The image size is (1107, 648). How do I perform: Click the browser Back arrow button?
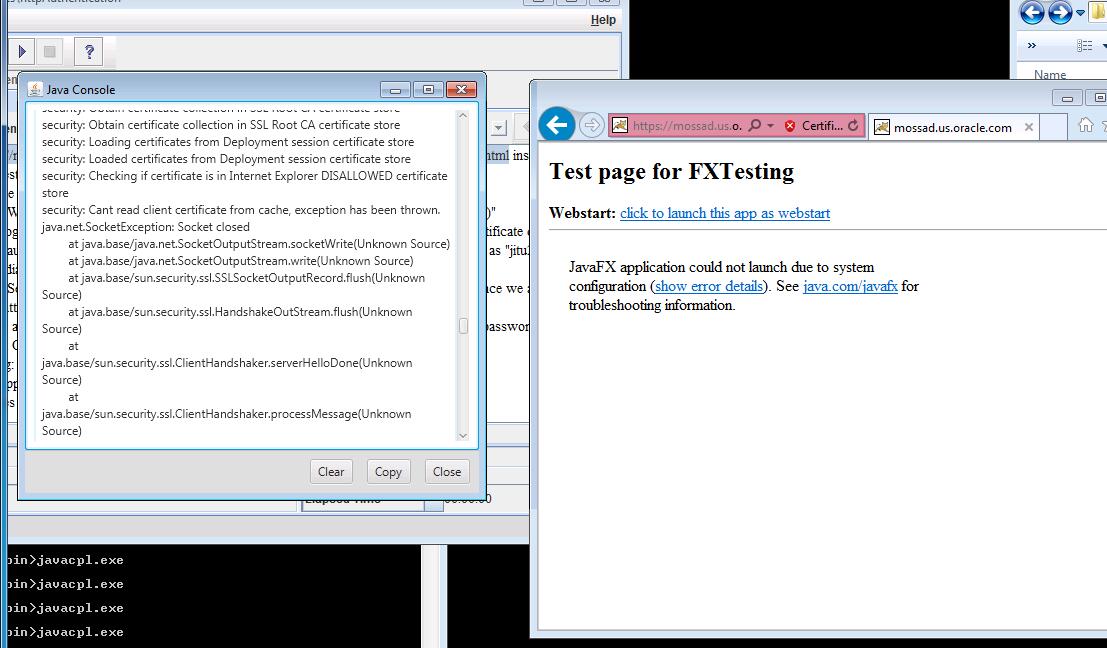pyautogui.click(x=558, y=125)
